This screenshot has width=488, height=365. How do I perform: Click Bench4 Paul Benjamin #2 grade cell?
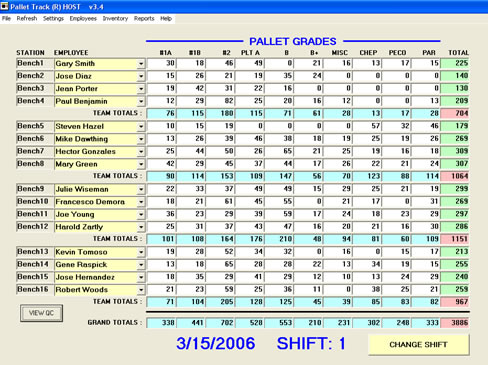click(220, 101)
